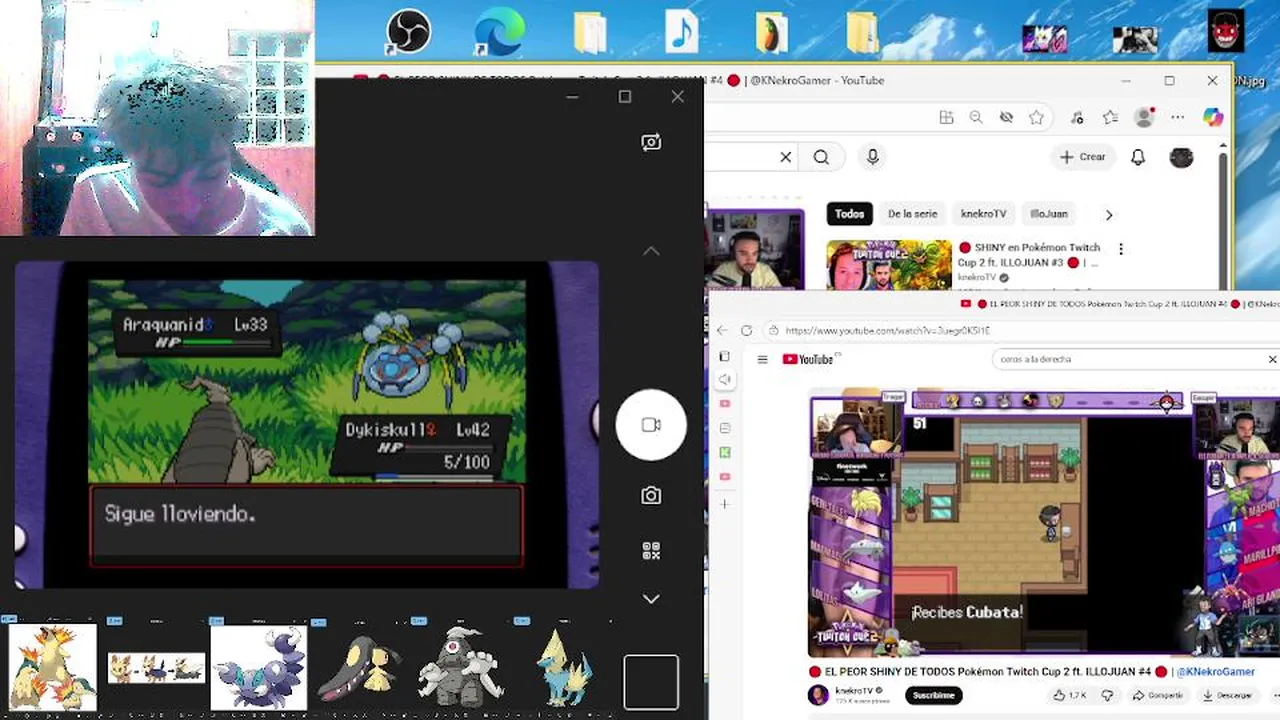The height and width of the screenshot is (720, 1280).
Task: Select the empty team slot box
Action: click(x=651, y=682)
